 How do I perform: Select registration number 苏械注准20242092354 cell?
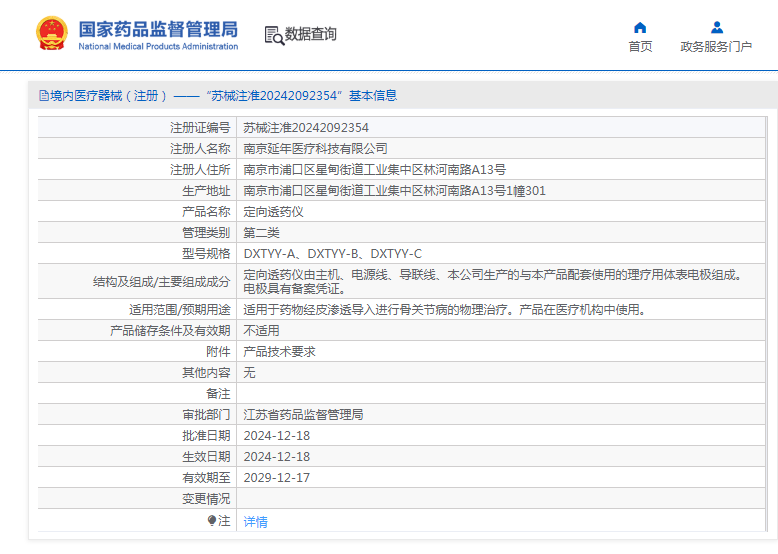point(306,128)
